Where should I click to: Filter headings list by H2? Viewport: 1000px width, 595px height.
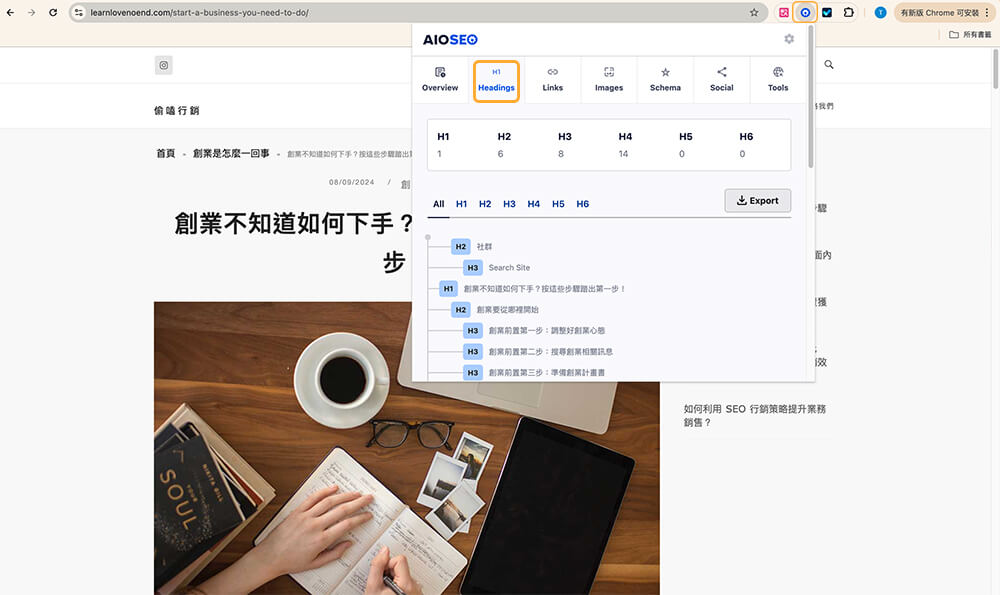pos(485,204)
